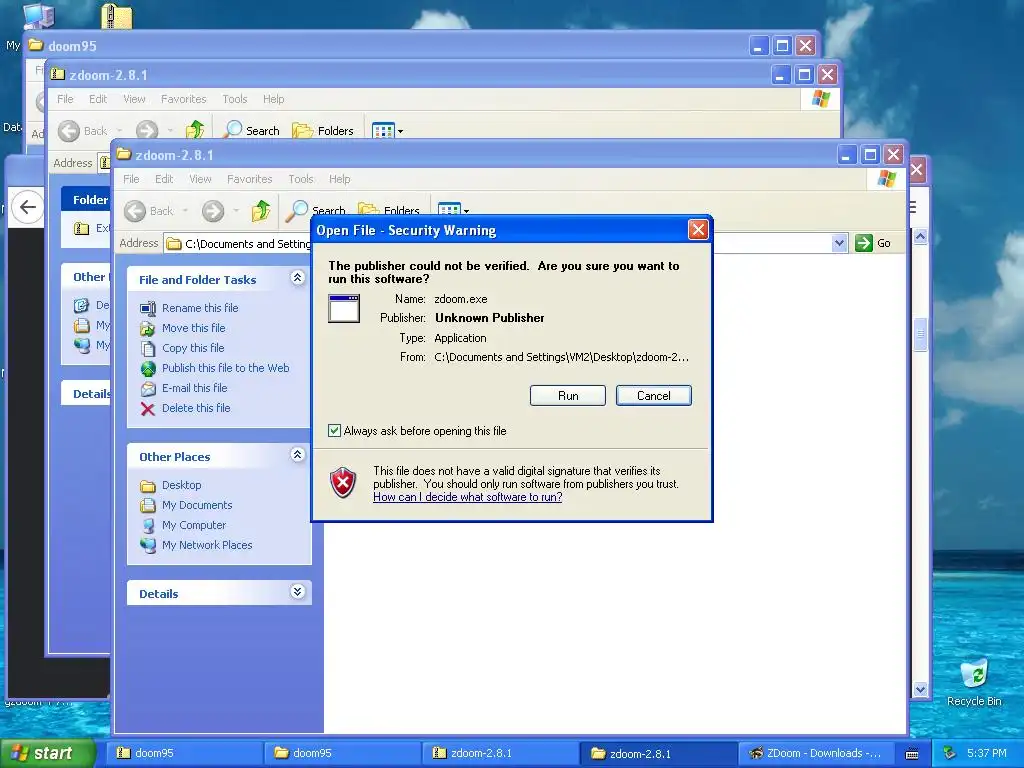Open the View menu in front zdoom-2.8.1 window
This screenshot has height=768, width=1024.
tap(200, 179)
